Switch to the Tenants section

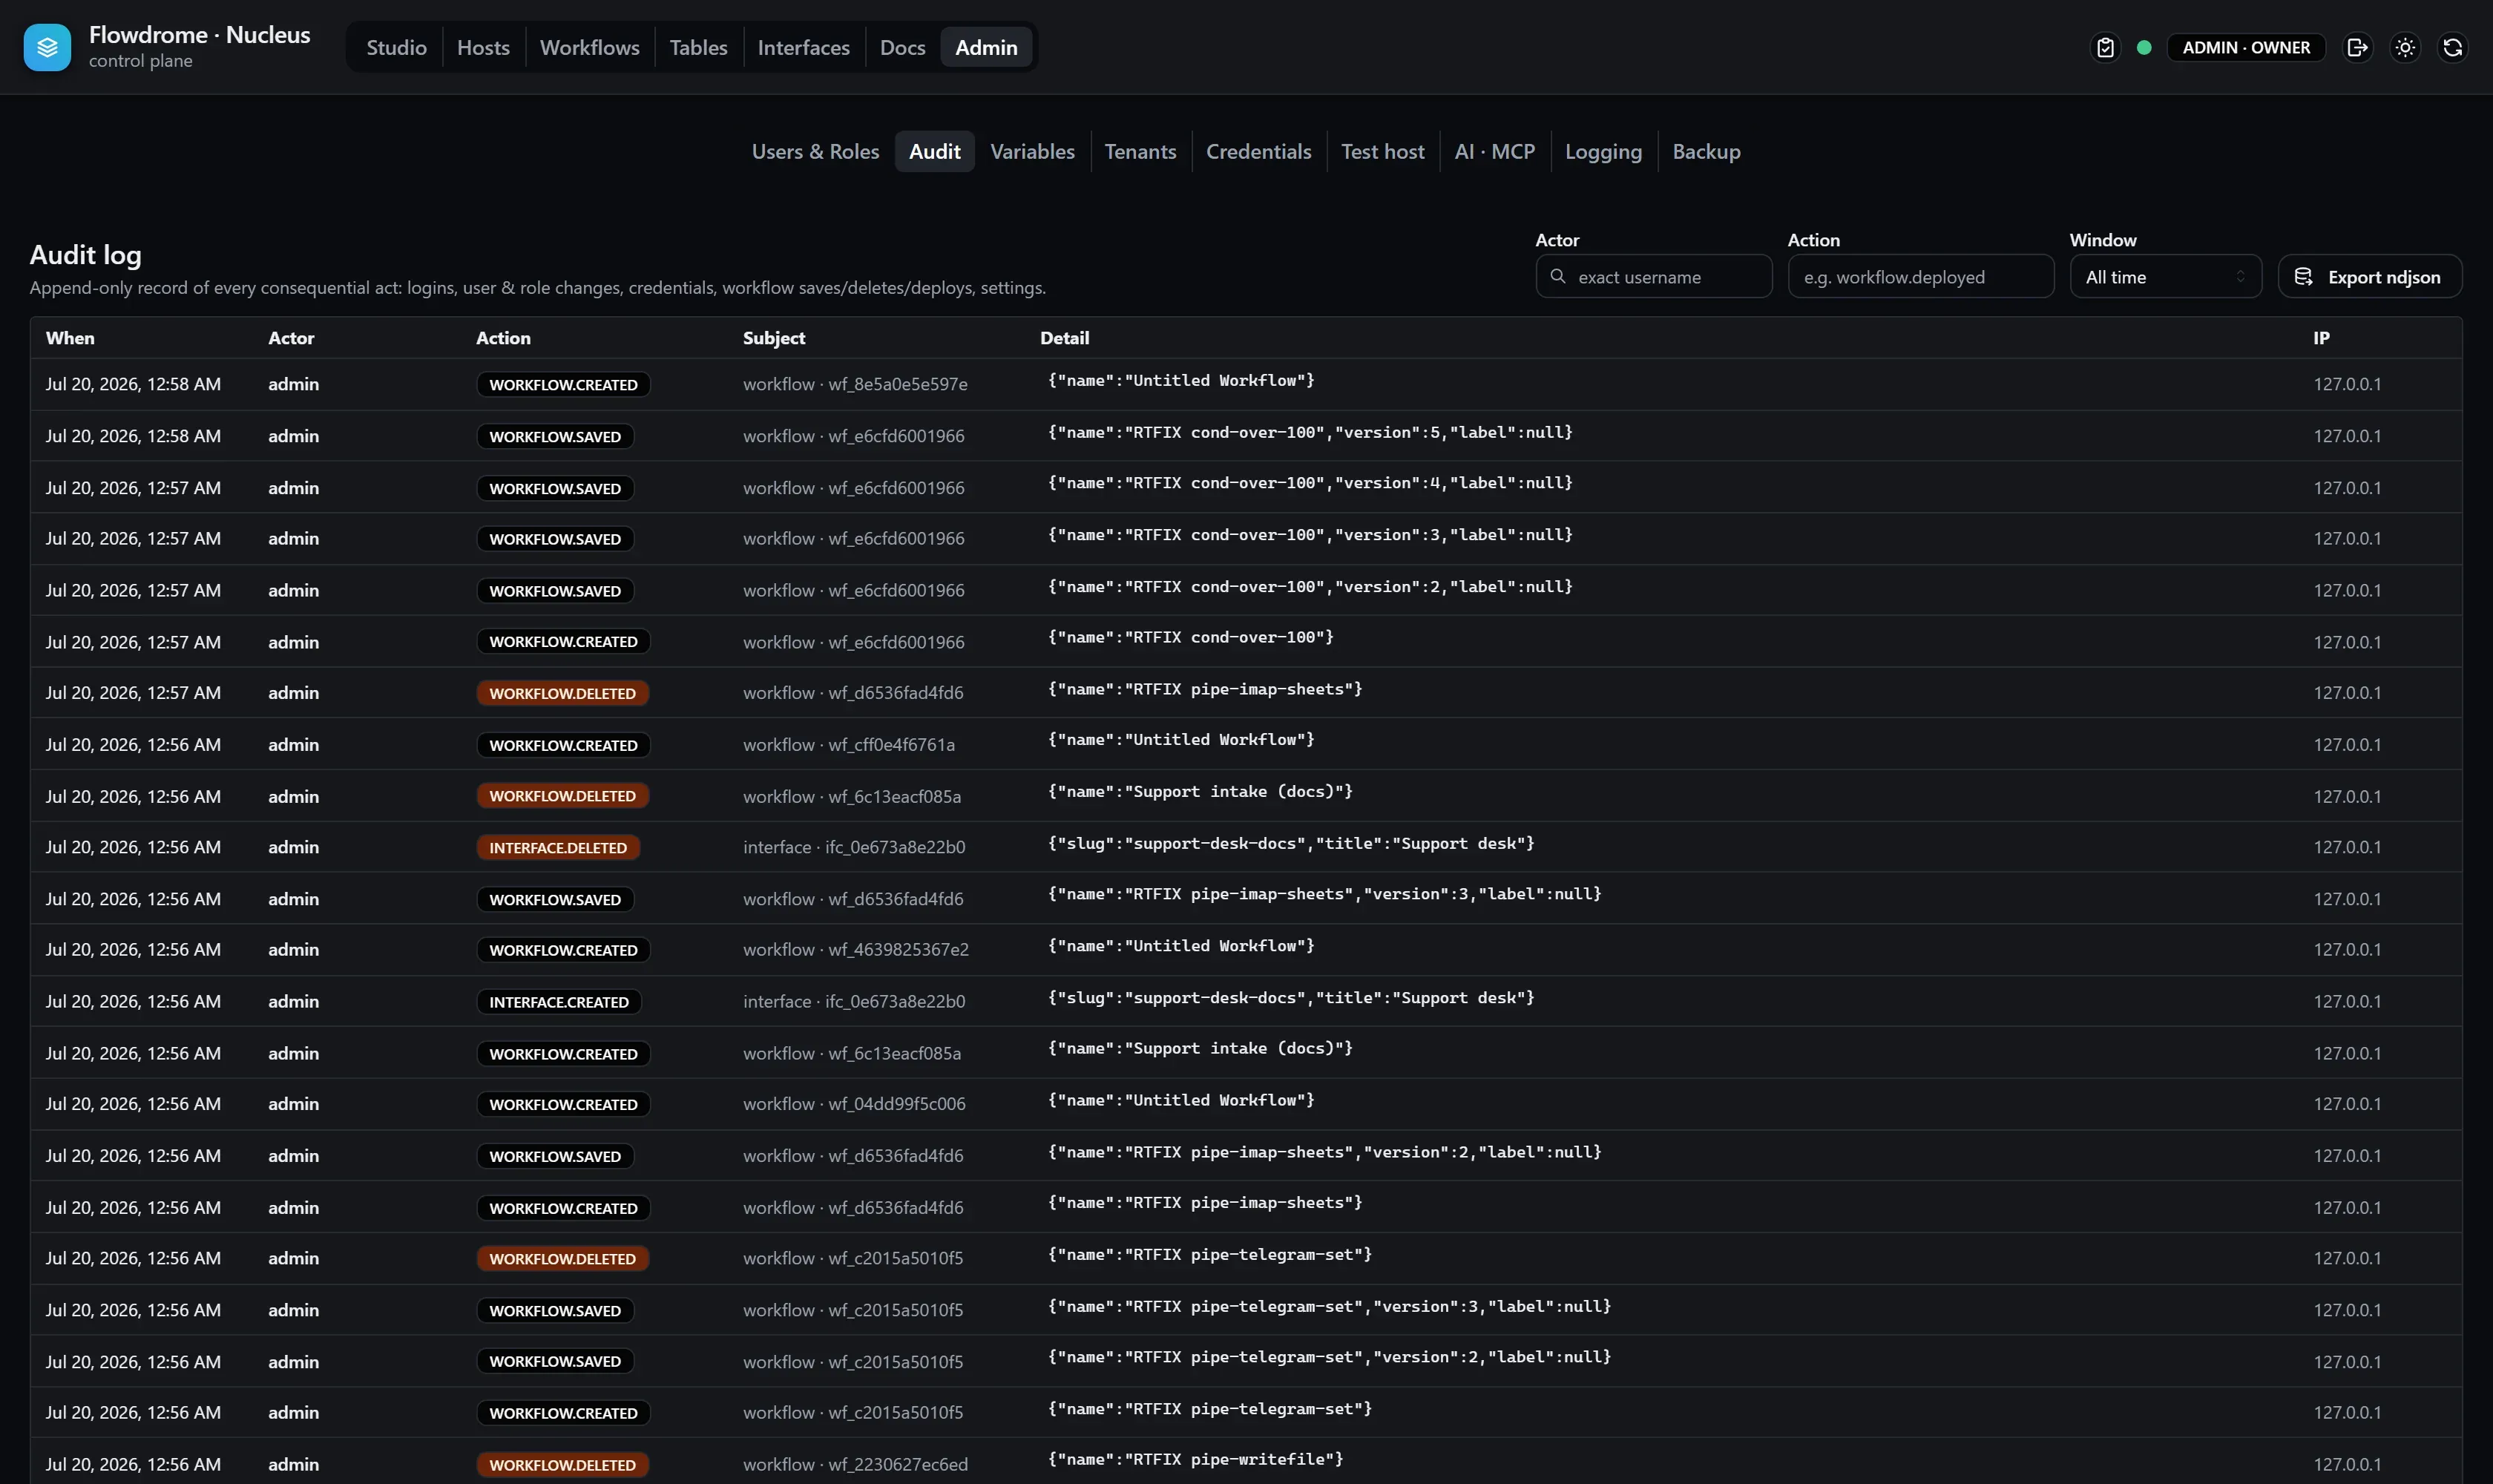[x=1140, y=151]
